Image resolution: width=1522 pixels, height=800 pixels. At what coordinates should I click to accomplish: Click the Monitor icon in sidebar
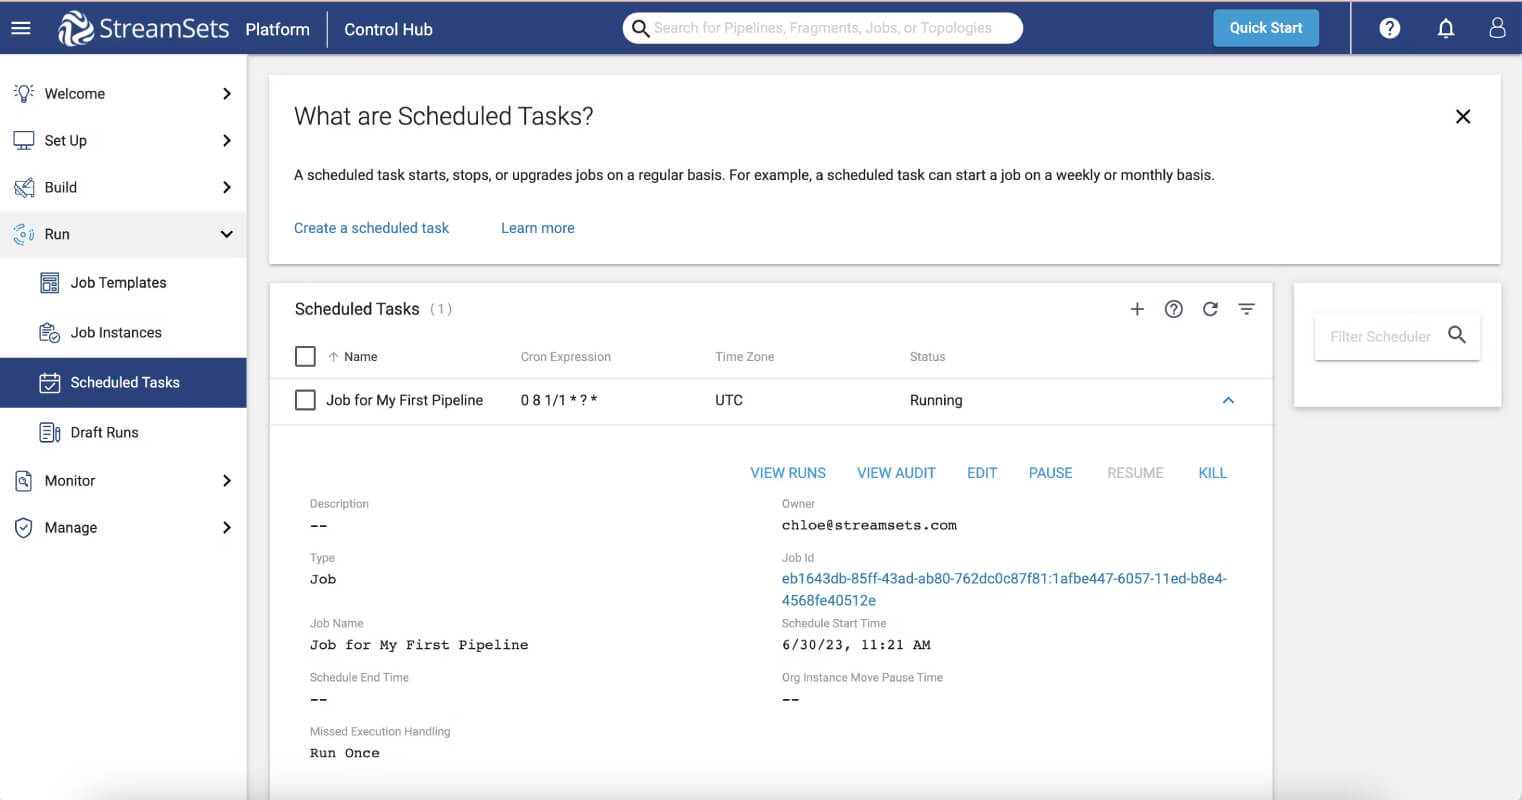pyautogui.click(x=24, y=481)
